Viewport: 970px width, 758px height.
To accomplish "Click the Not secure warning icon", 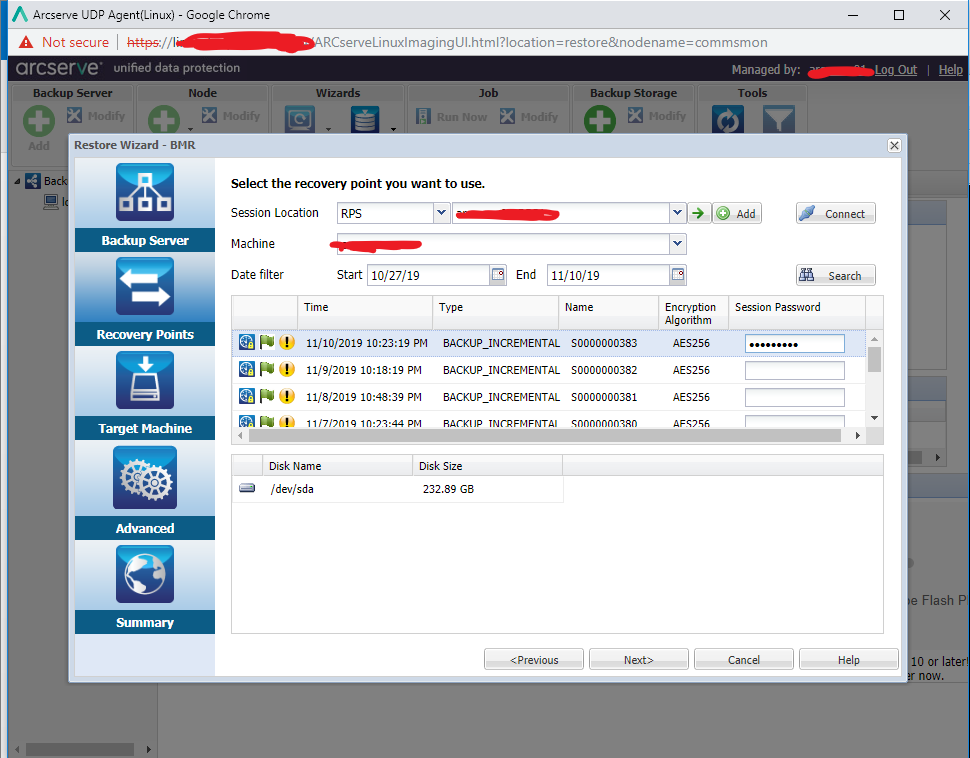I will pos(26,42).
